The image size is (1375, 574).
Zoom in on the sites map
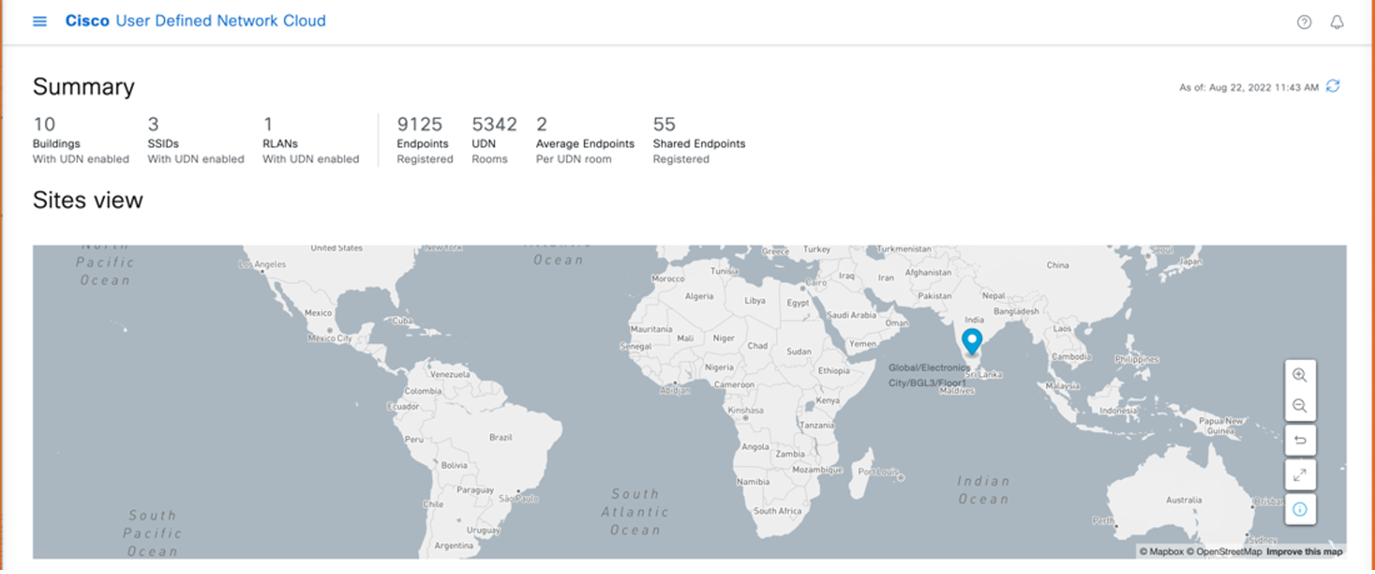[1300, 375]
